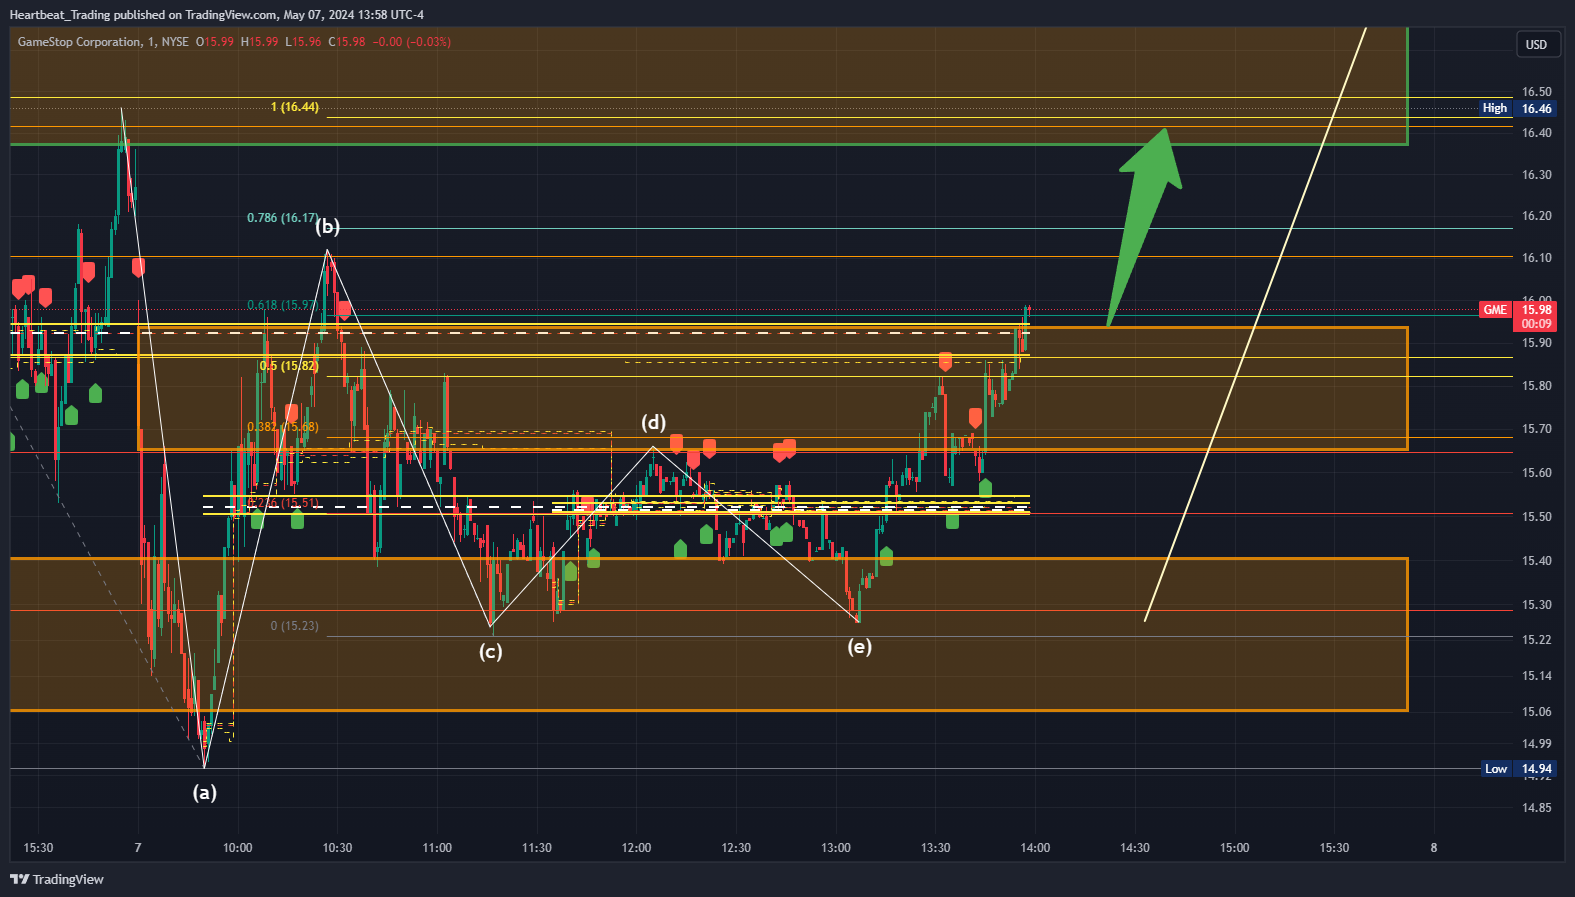Click the 15.30 price axis label
The image size is (1575, 897).
point(1537,605)
